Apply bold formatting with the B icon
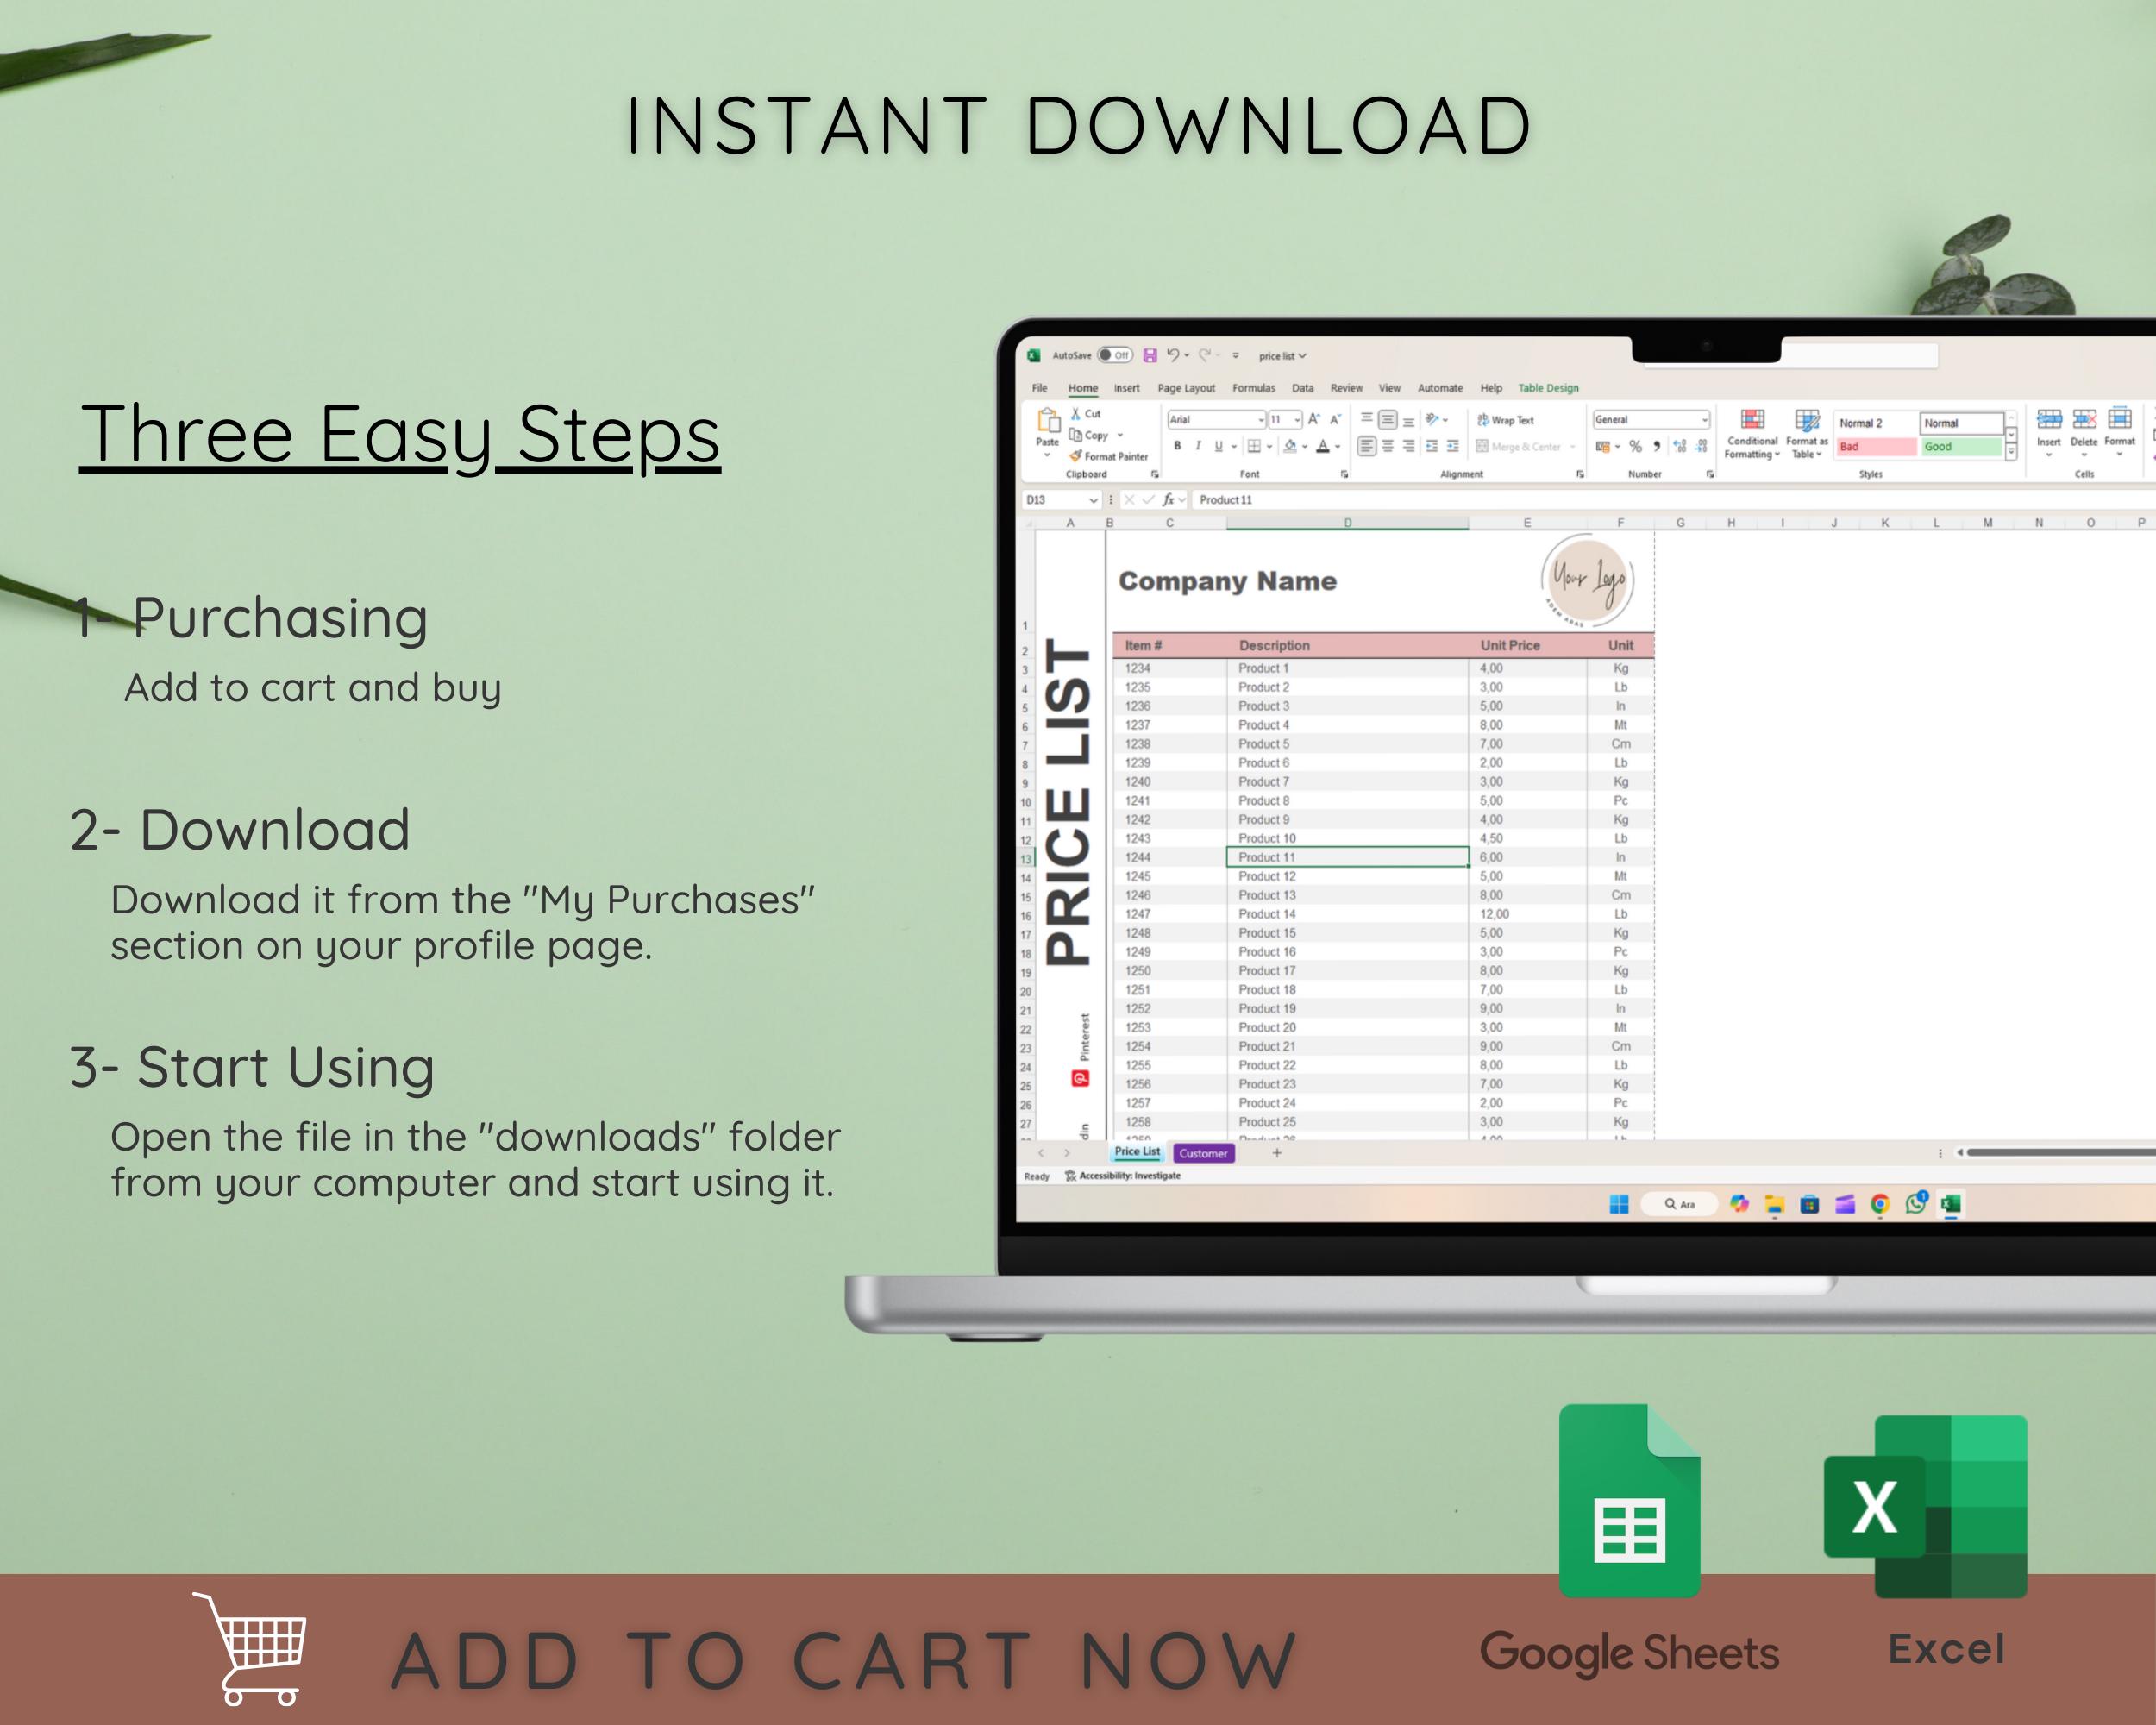This screenshot has width=2156, height=1725. 1178,446
